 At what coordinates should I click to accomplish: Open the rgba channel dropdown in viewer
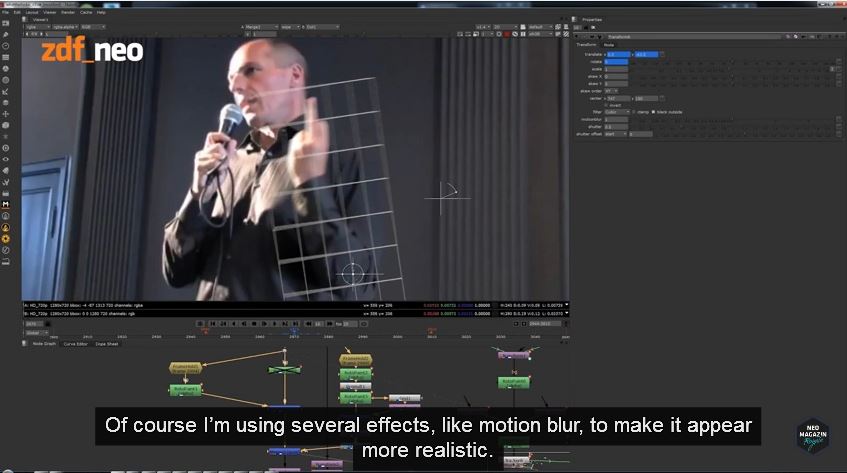point(35,27)
